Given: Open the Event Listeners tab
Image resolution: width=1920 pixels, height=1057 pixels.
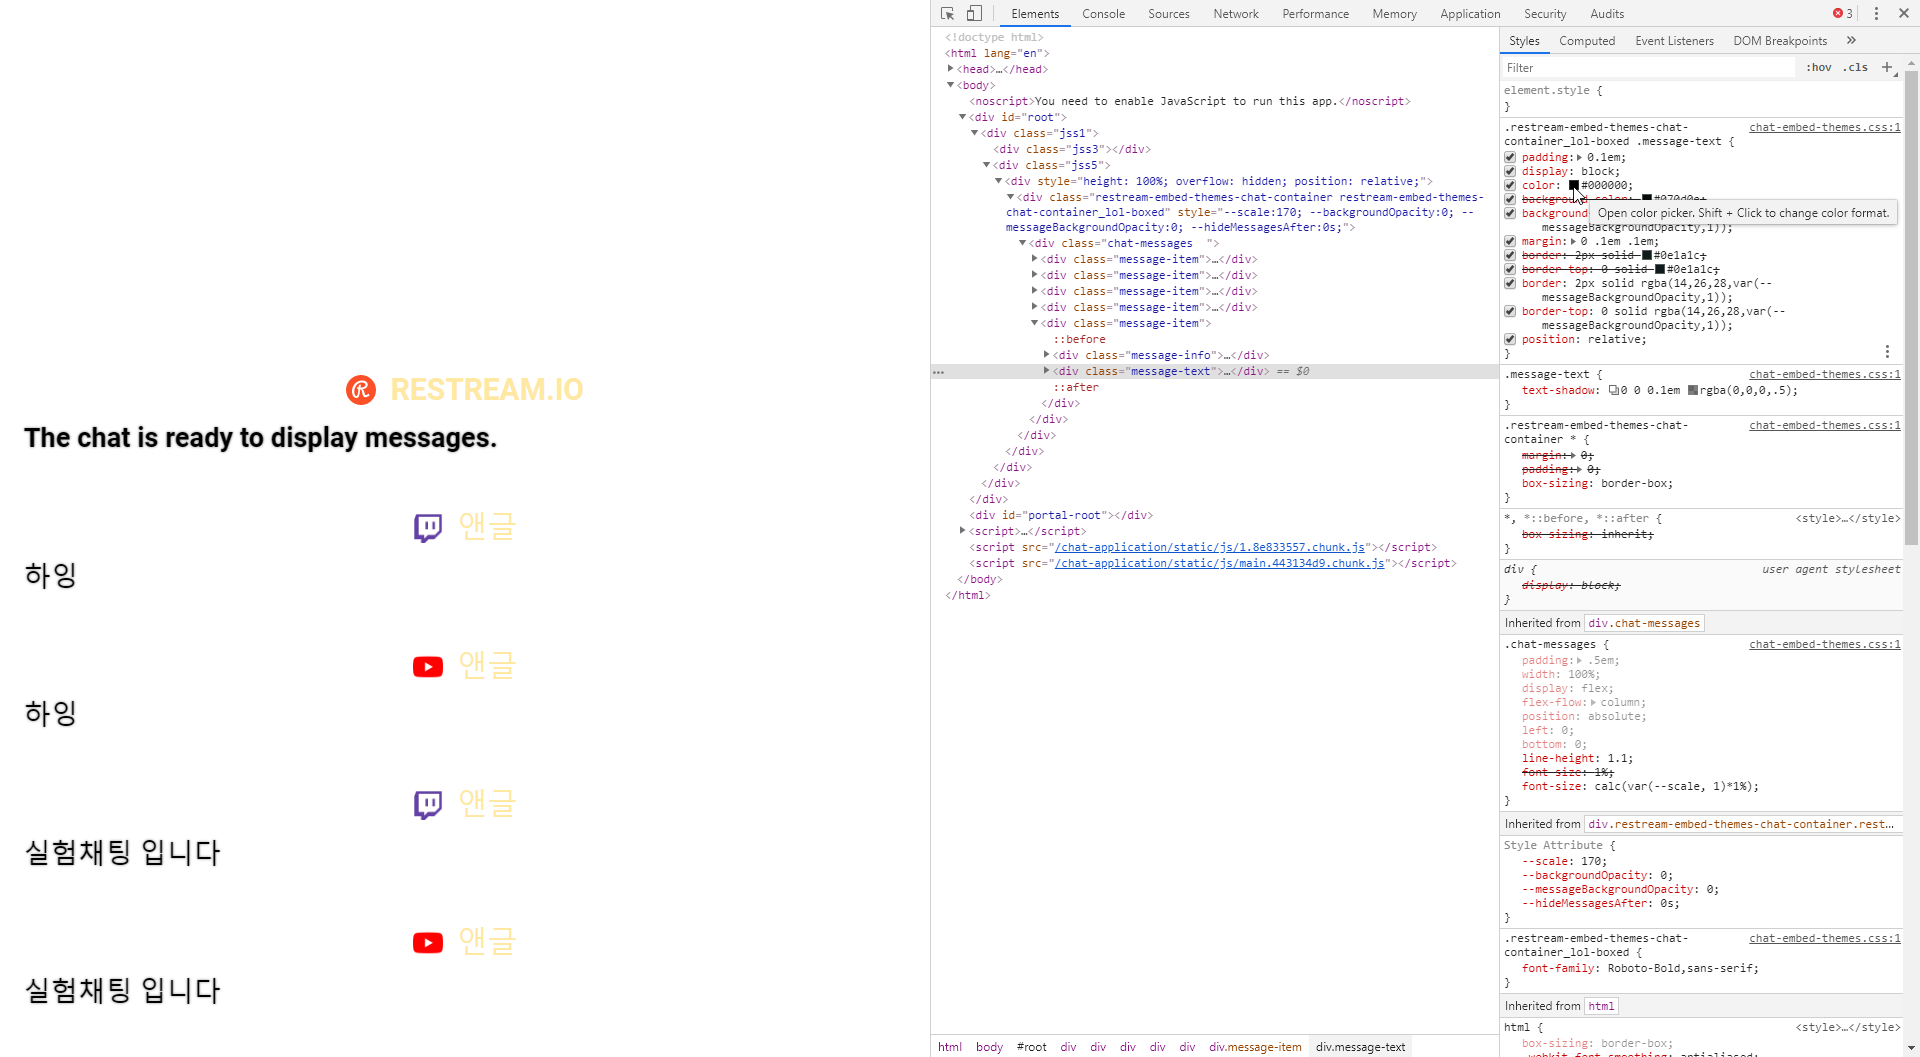Looking at the screenshot, I should (1674, 40).
